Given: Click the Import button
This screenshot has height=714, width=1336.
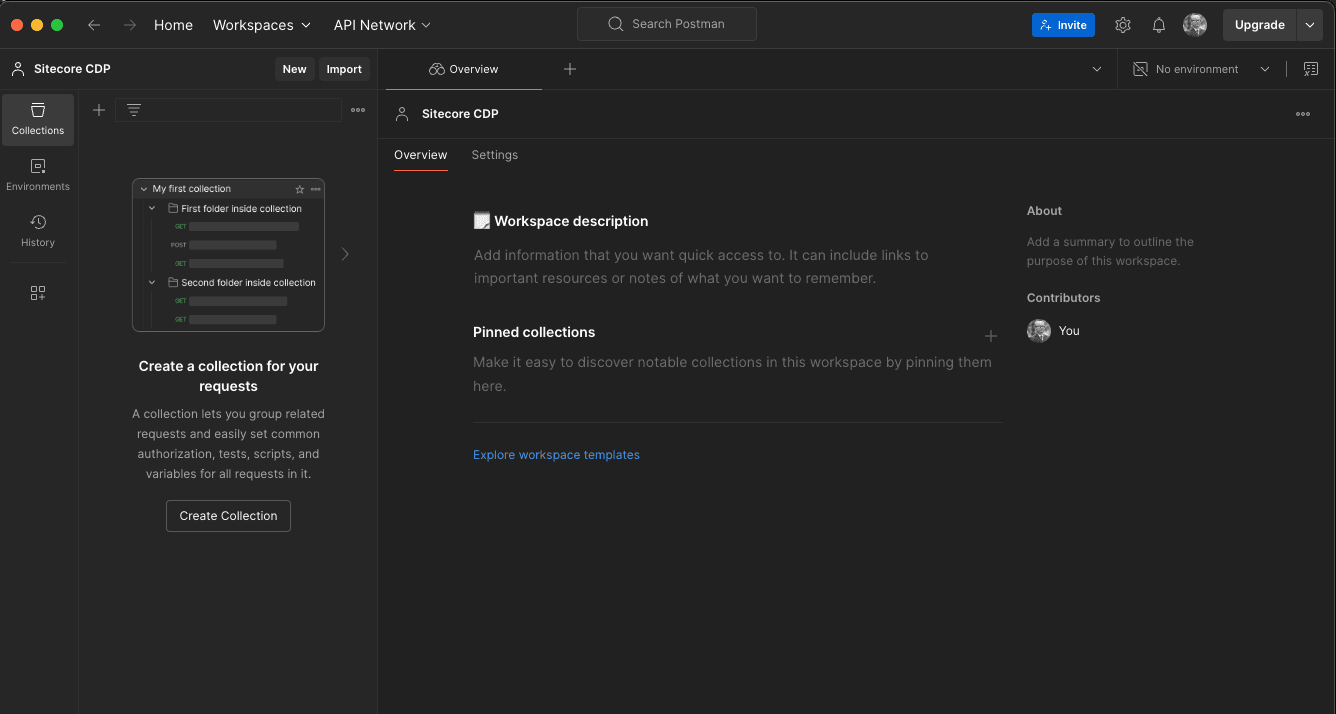Looking at the screenshot, I should point(344,69).
